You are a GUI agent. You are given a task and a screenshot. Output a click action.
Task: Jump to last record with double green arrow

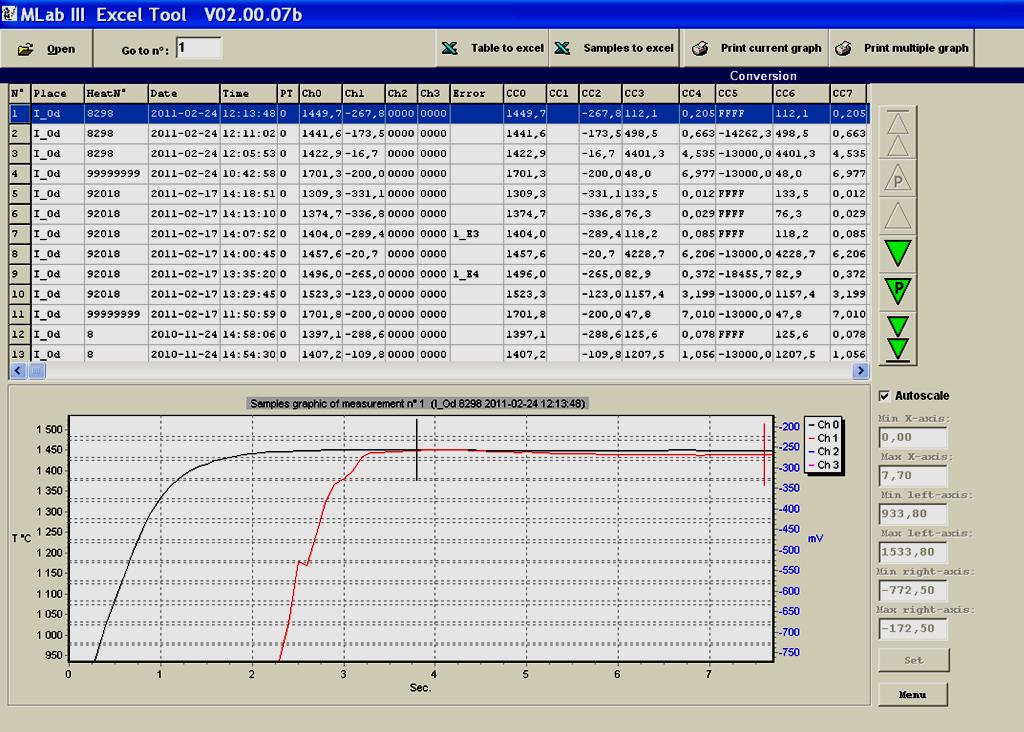coord(898,337)
